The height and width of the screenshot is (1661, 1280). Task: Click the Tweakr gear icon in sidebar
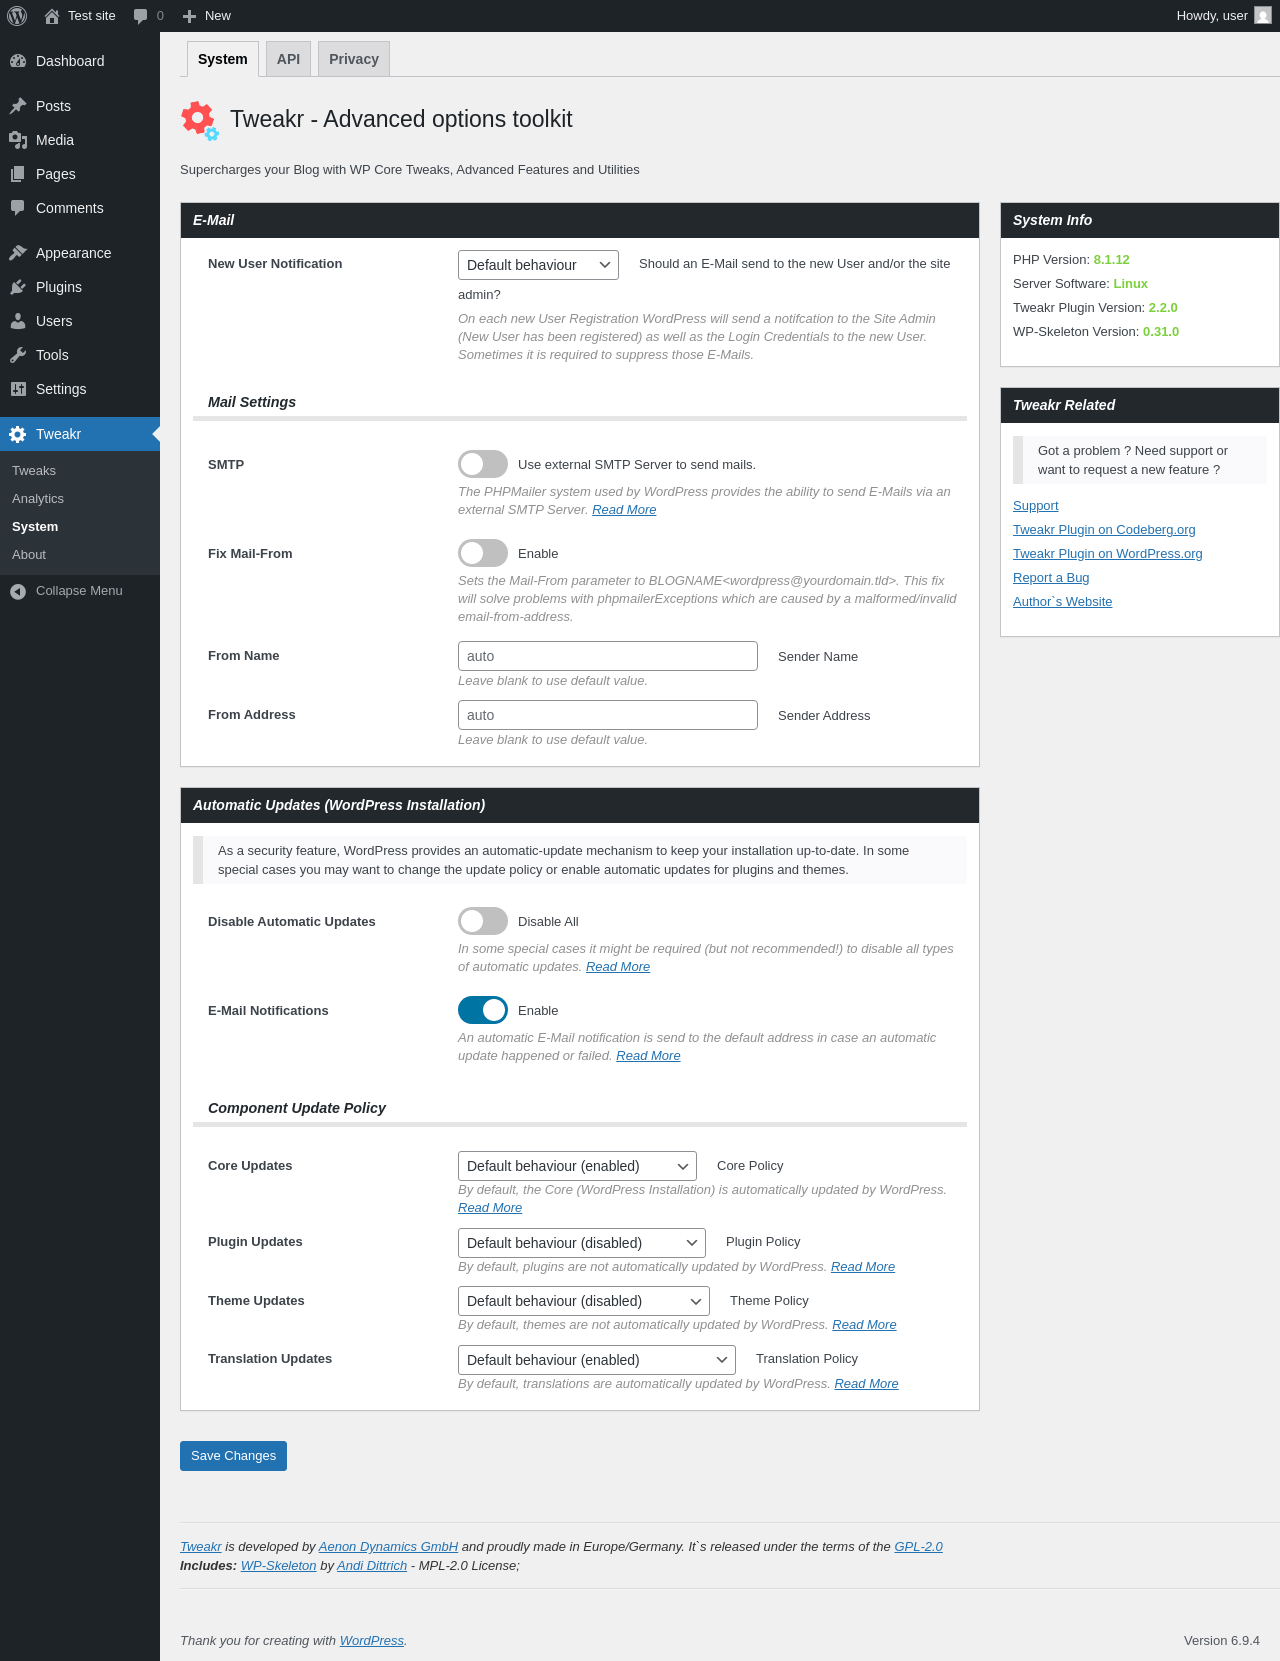[x=18, y=434]
